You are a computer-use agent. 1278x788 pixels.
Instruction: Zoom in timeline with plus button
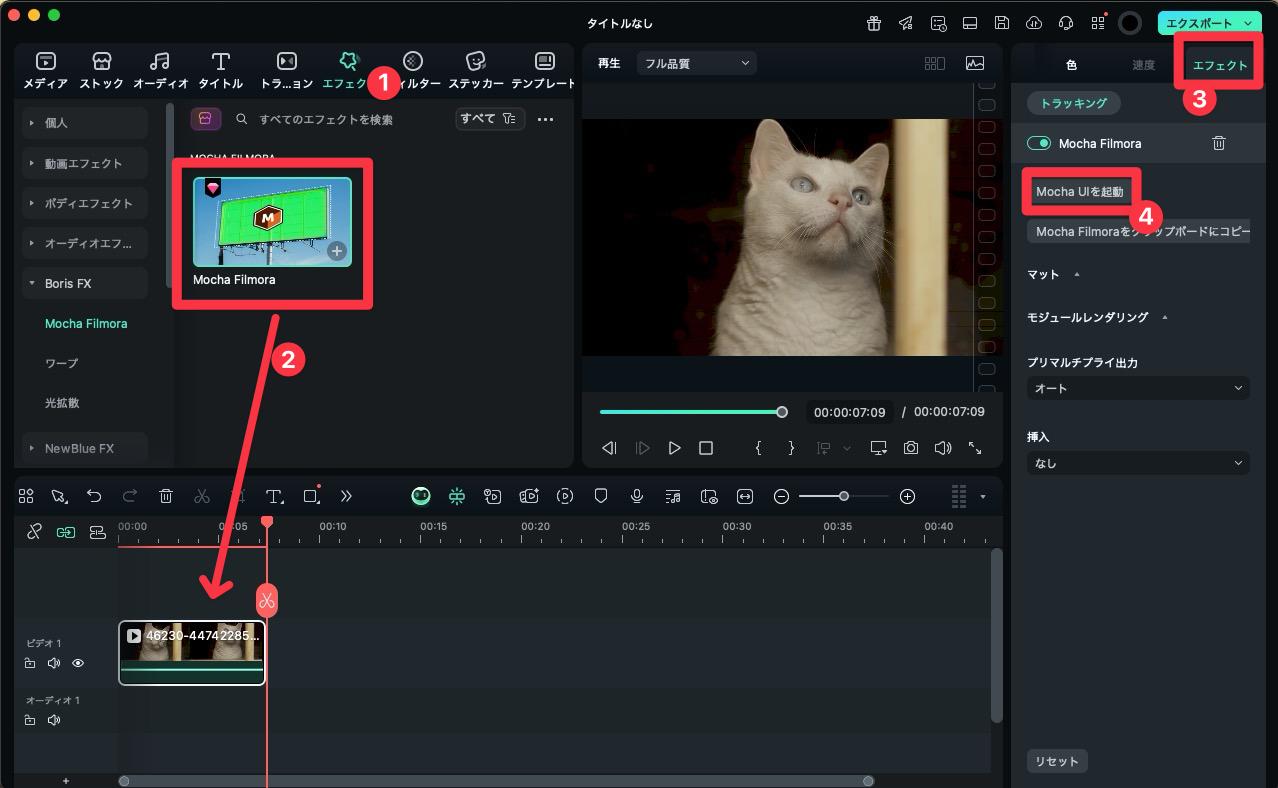point(907,496)
